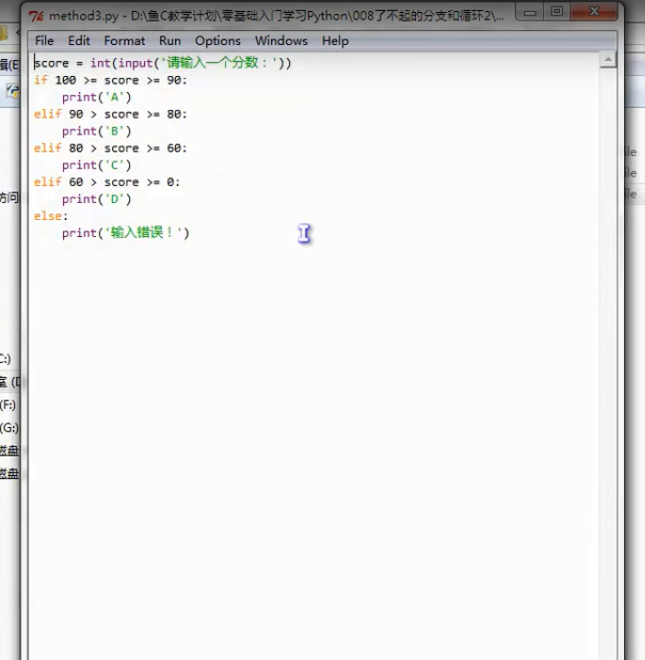Open the Edit menu
645x660 pixels.
[x=79, y=41]
